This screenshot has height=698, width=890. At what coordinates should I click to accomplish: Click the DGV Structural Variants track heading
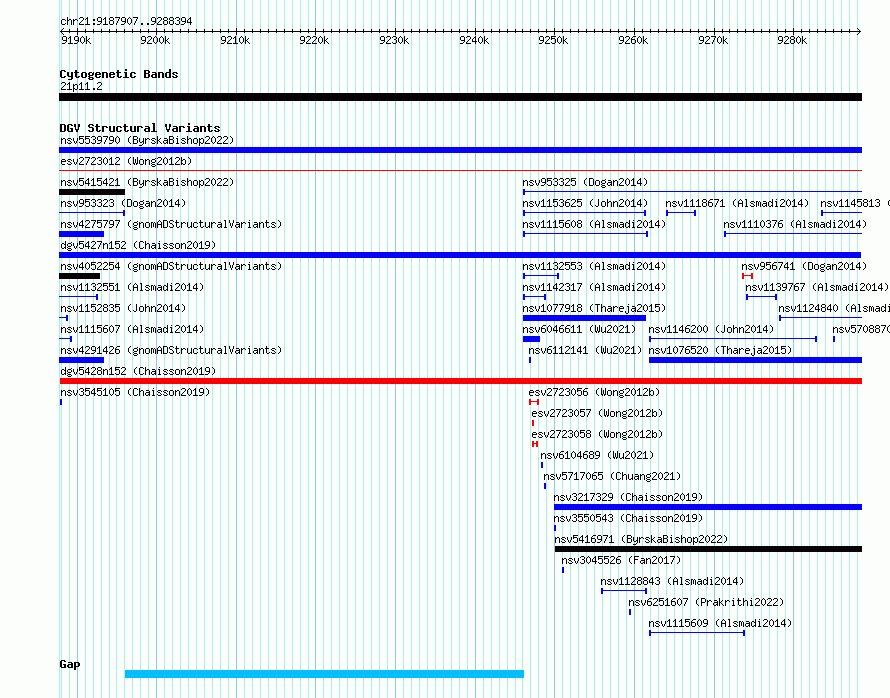click(140, 128)
